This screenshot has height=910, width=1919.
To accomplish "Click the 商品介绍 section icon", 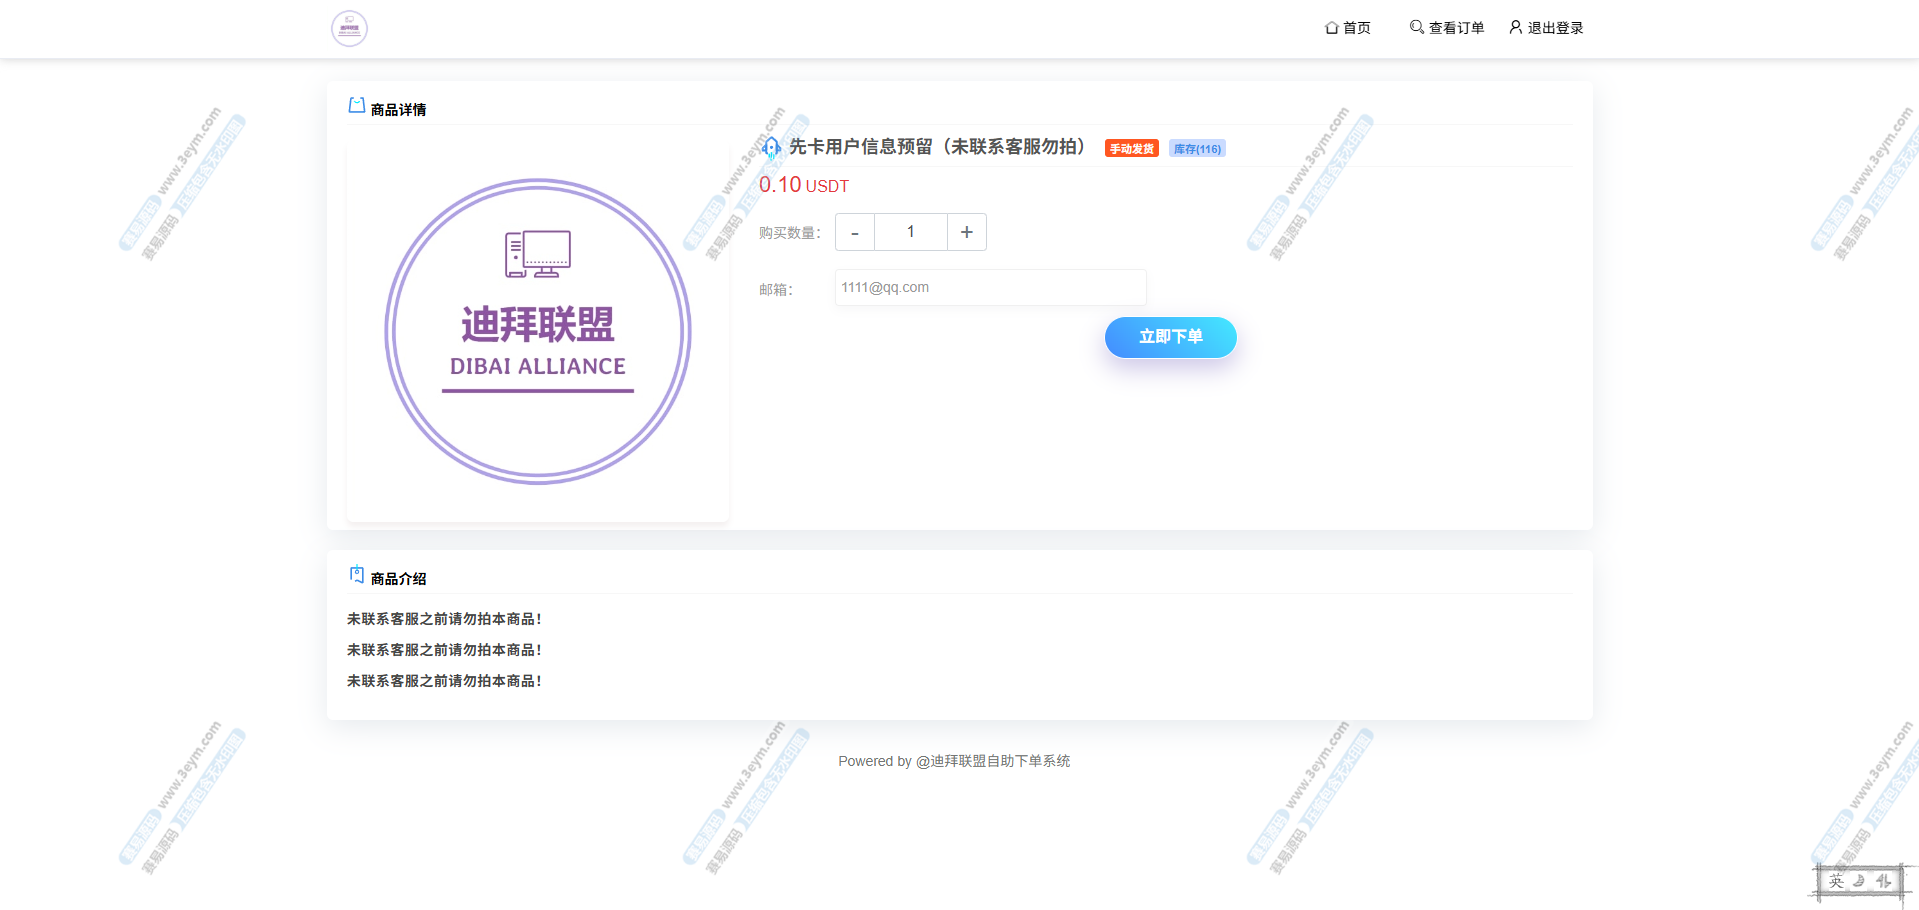I will pos(356,575).
